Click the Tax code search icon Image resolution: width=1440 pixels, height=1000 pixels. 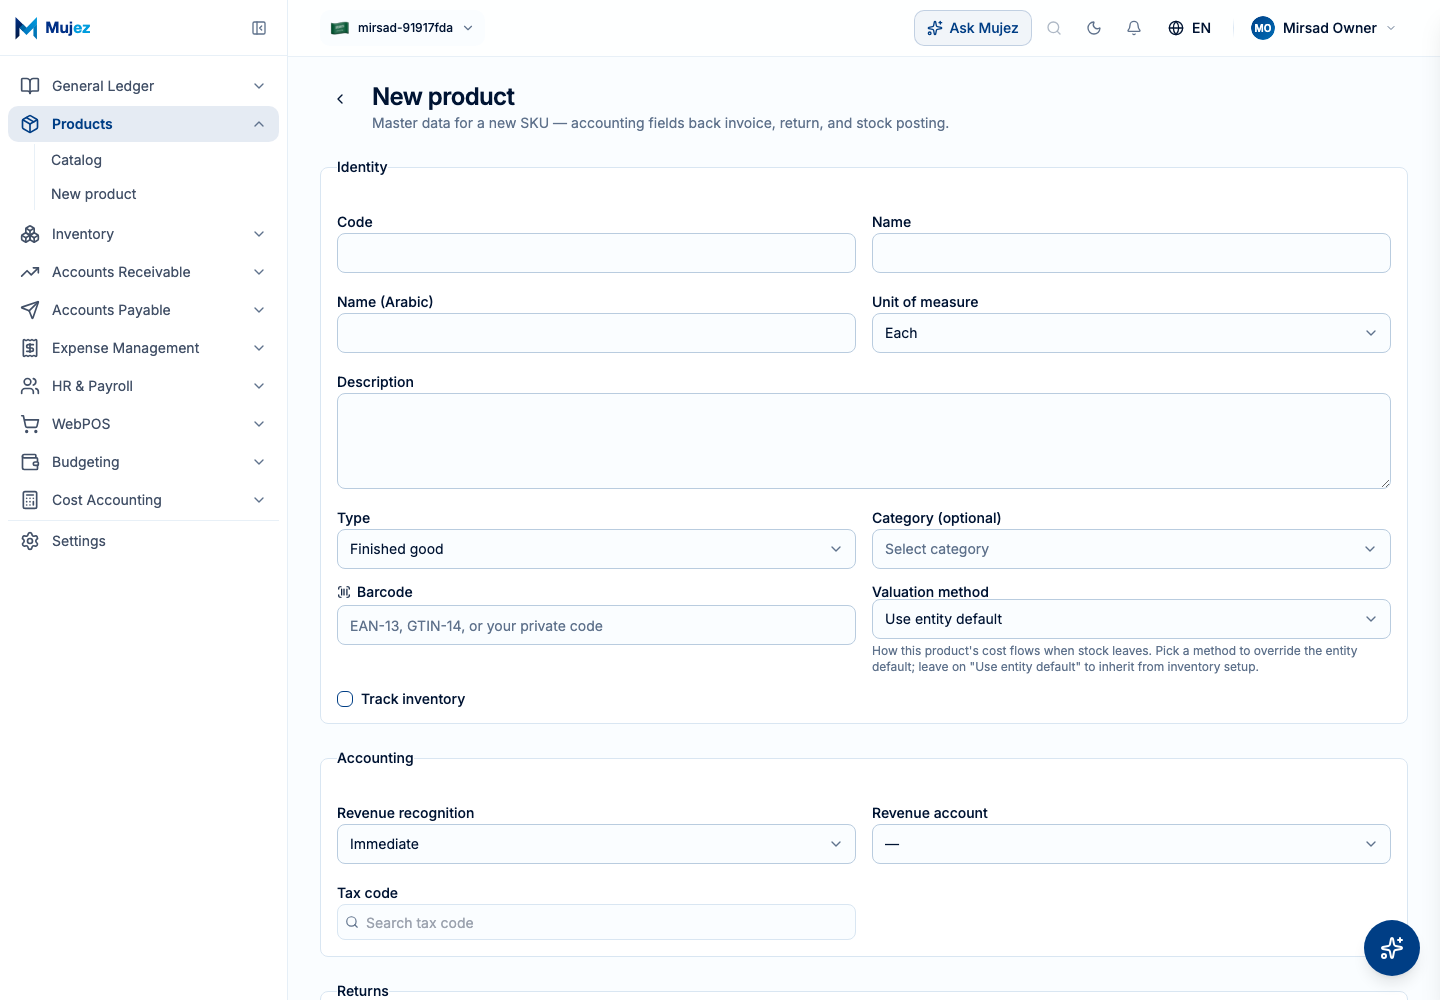[x=352, y=923]
